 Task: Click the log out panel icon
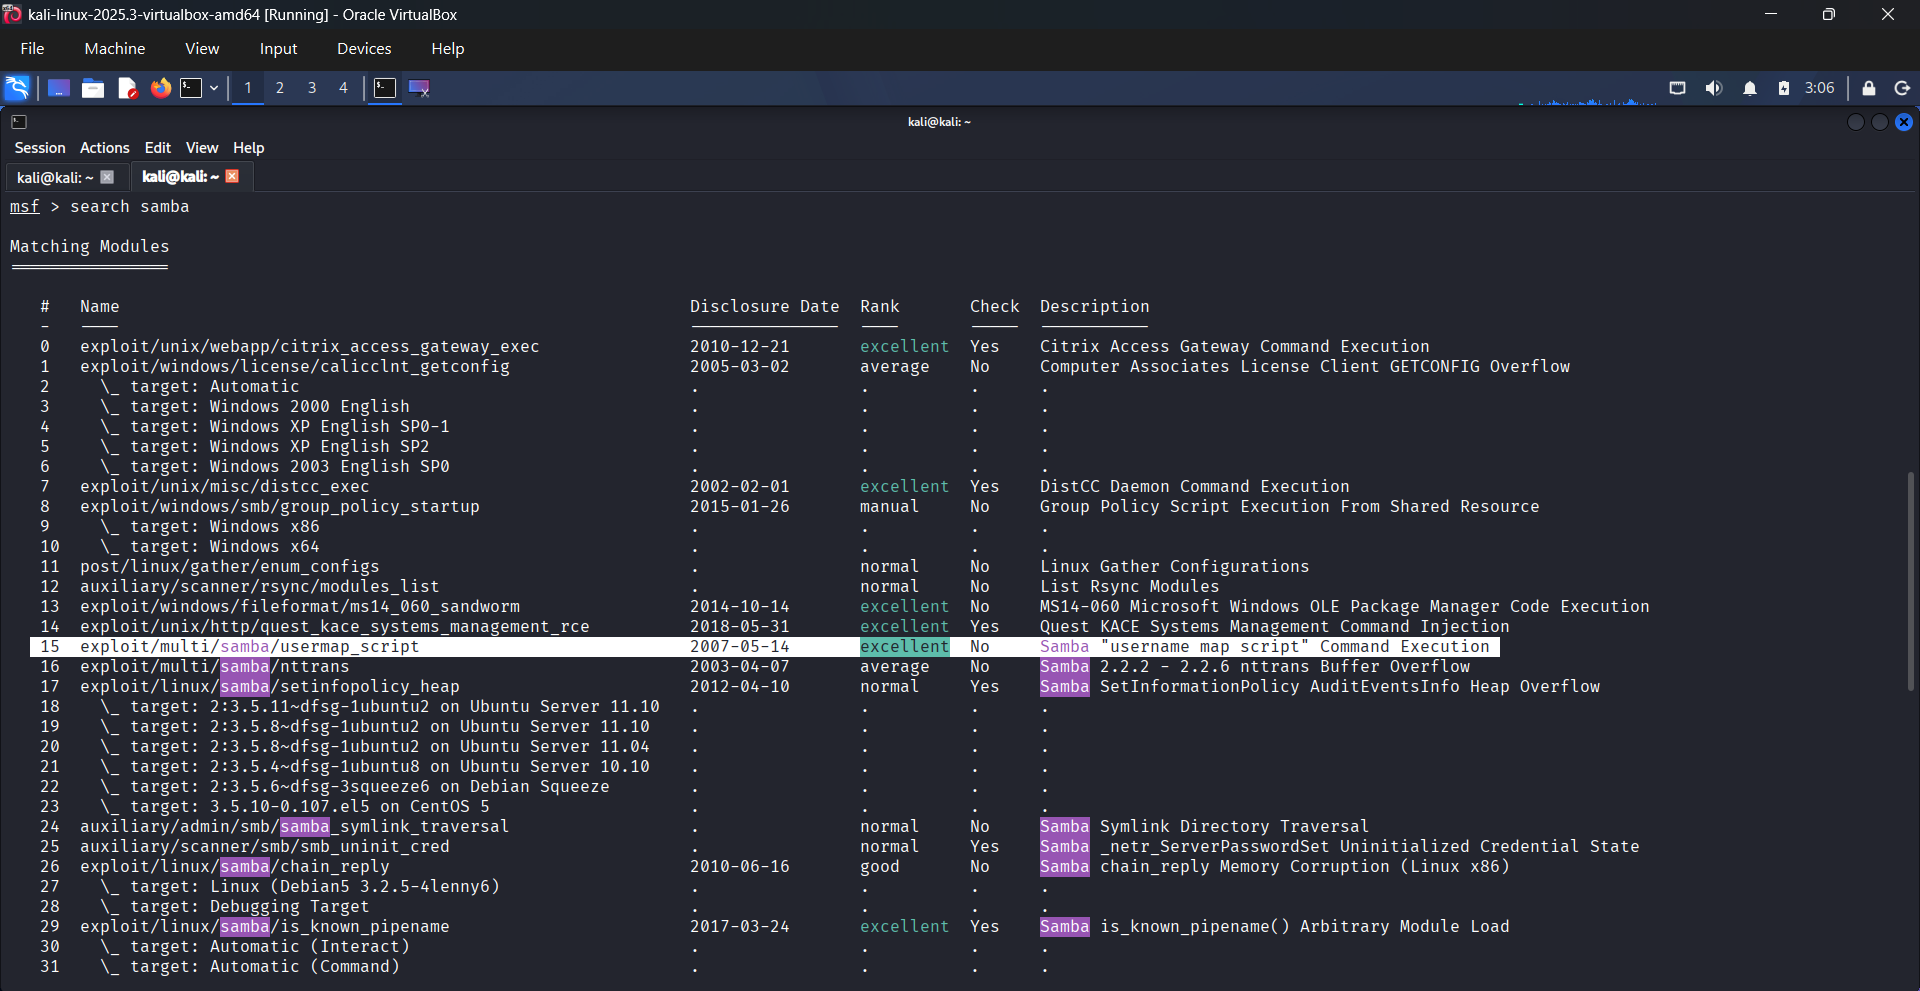click(x=1903, y=88)
